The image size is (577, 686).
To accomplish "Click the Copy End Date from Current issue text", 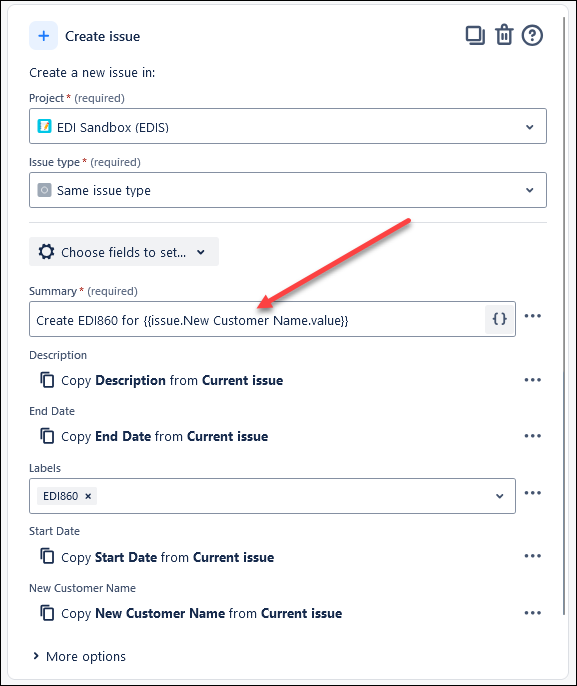I will [164, 437].
